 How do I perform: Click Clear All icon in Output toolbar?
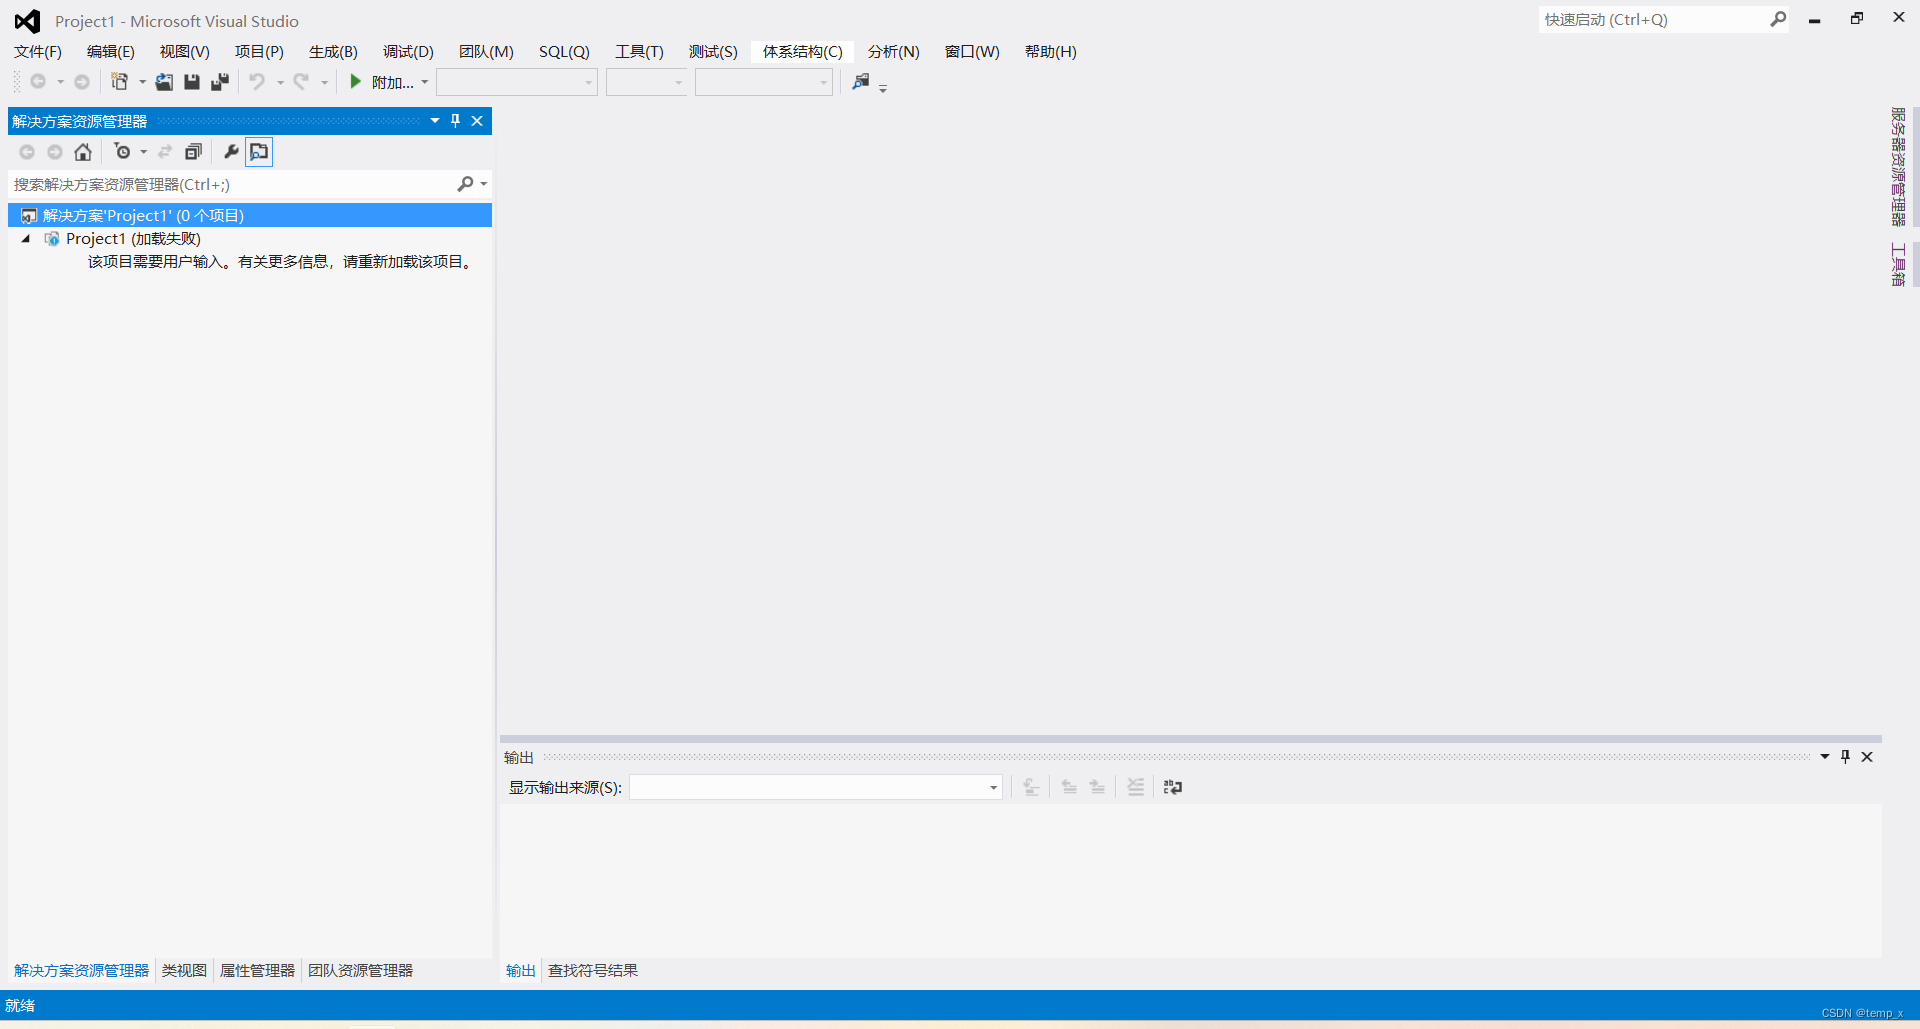[x=1135, y=787]
